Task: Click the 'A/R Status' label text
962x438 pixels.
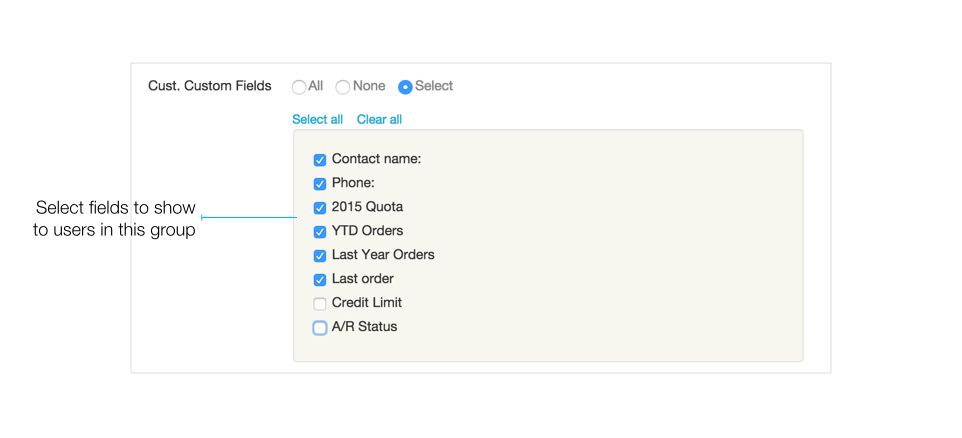Action: (364, 326)
